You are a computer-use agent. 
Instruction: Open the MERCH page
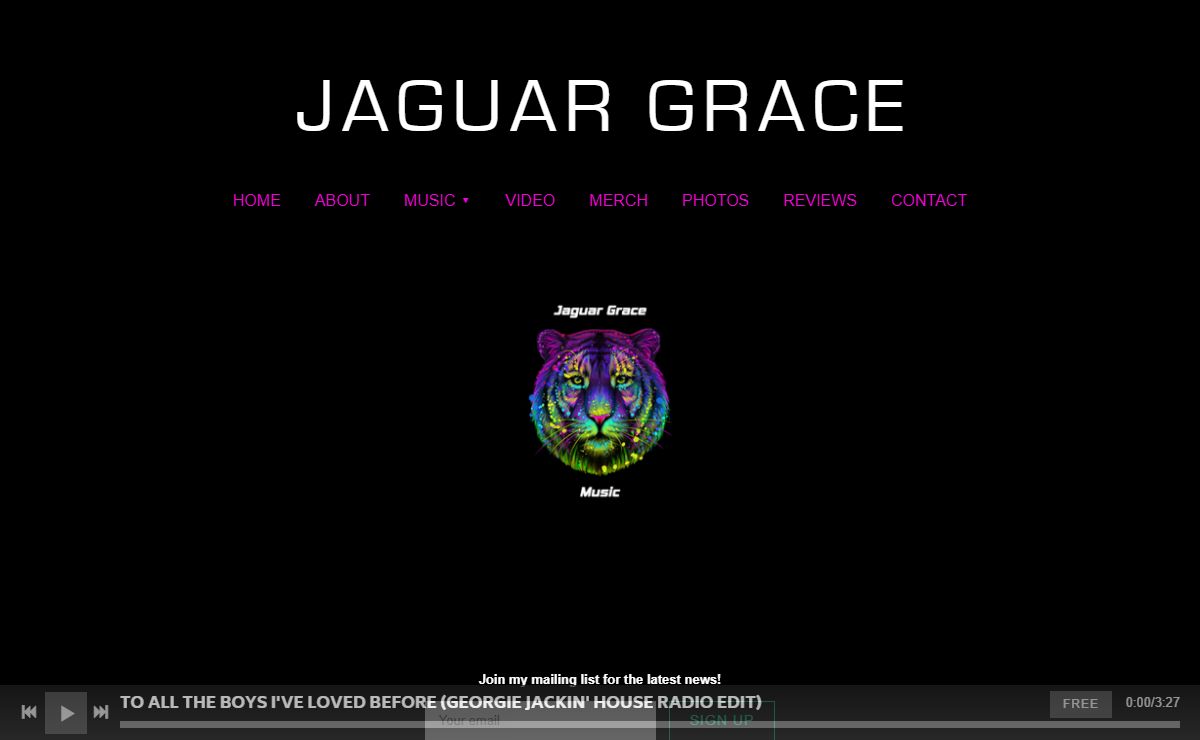tap(618, 200)
